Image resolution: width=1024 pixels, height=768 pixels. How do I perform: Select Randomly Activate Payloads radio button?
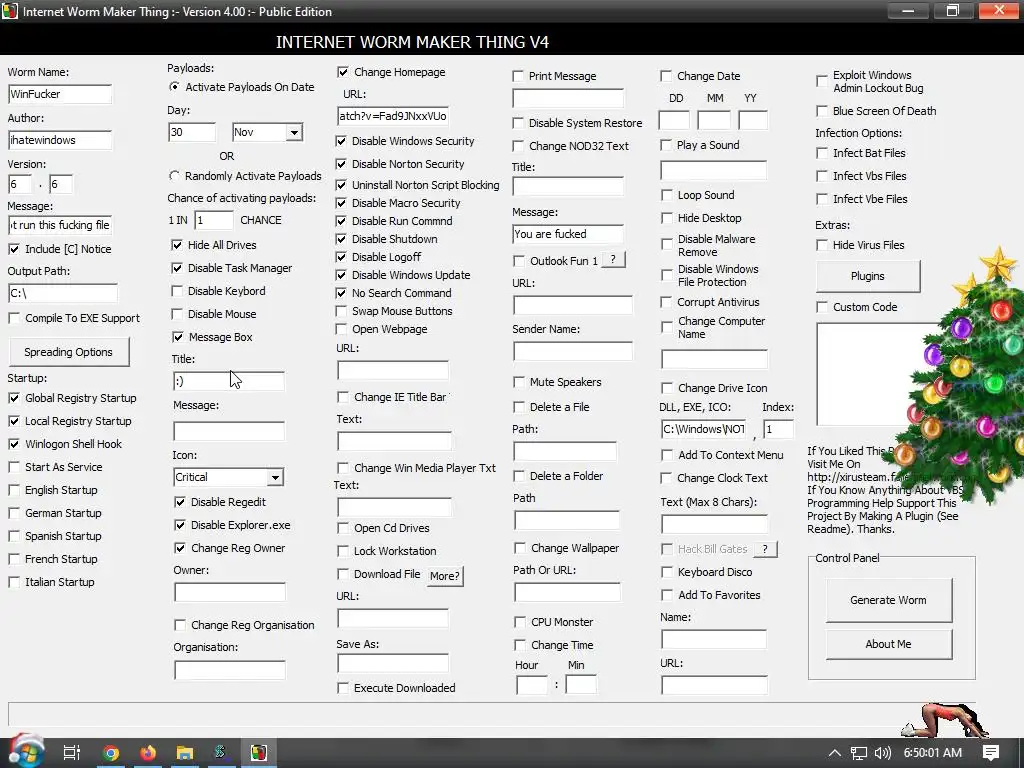pyautogui.click(x=174, y=176)
